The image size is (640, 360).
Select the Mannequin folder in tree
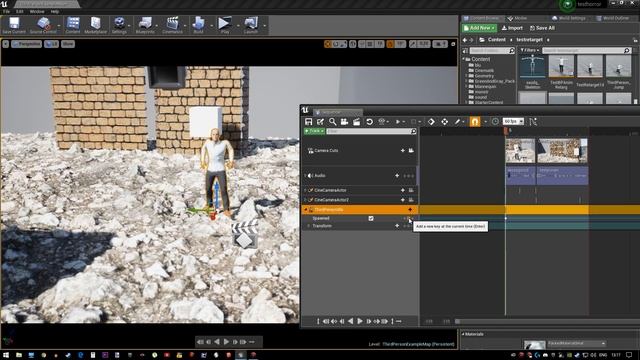pos(485,87)
